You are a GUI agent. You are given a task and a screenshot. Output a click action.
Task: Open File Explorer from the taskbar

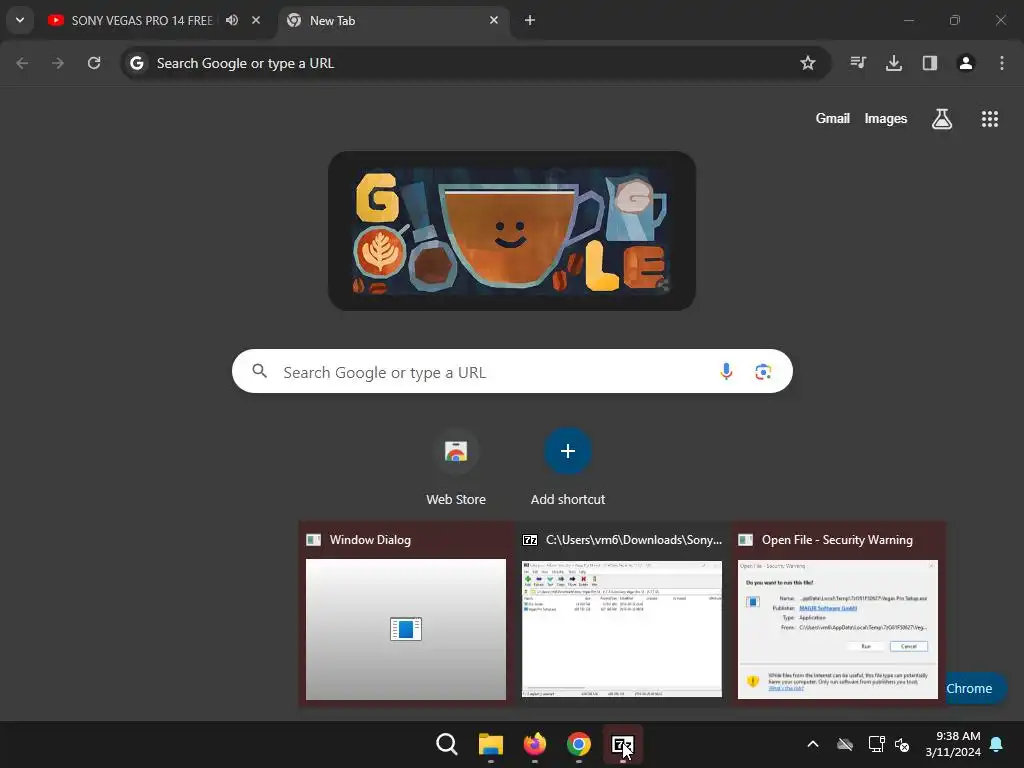[490, 744]
